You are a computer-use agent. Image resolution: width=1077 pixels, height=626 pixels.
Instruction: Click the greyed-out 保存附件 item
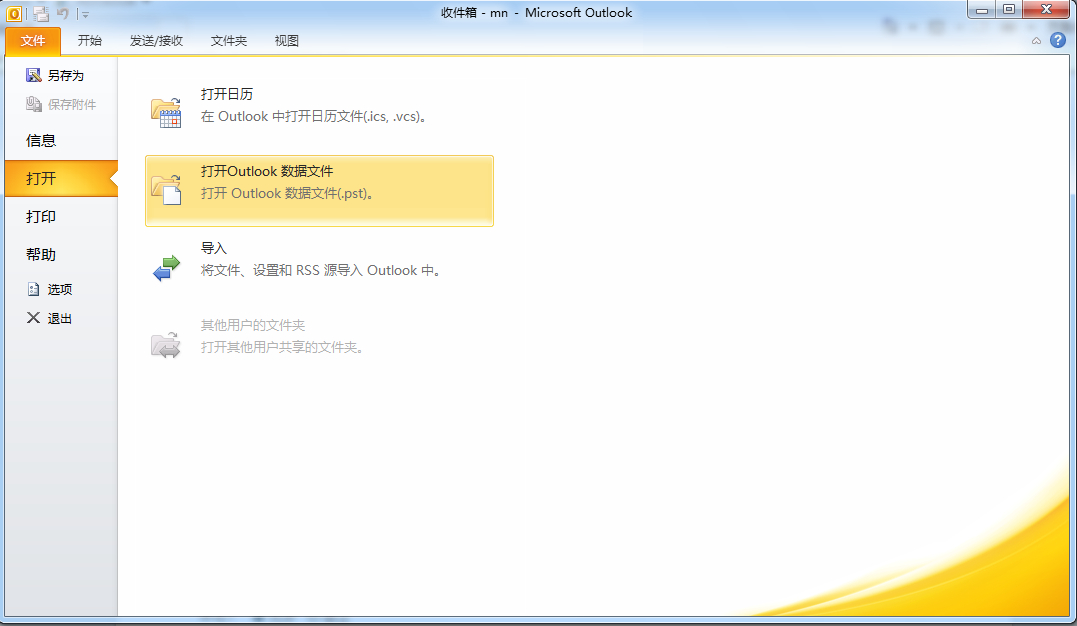(x=61, y=104)
